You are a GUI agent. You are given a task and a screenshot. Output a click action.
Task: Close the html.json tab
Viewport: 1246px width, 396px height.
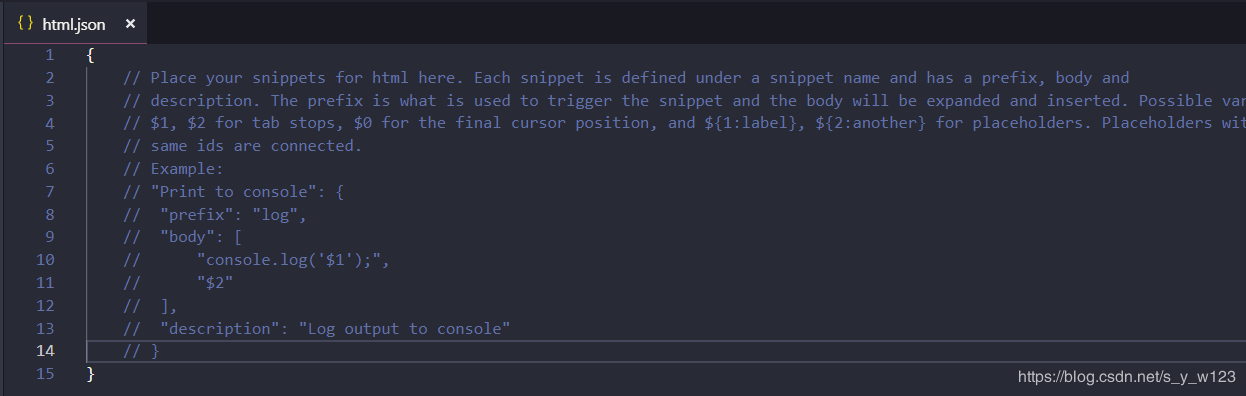tap(130, 24)
